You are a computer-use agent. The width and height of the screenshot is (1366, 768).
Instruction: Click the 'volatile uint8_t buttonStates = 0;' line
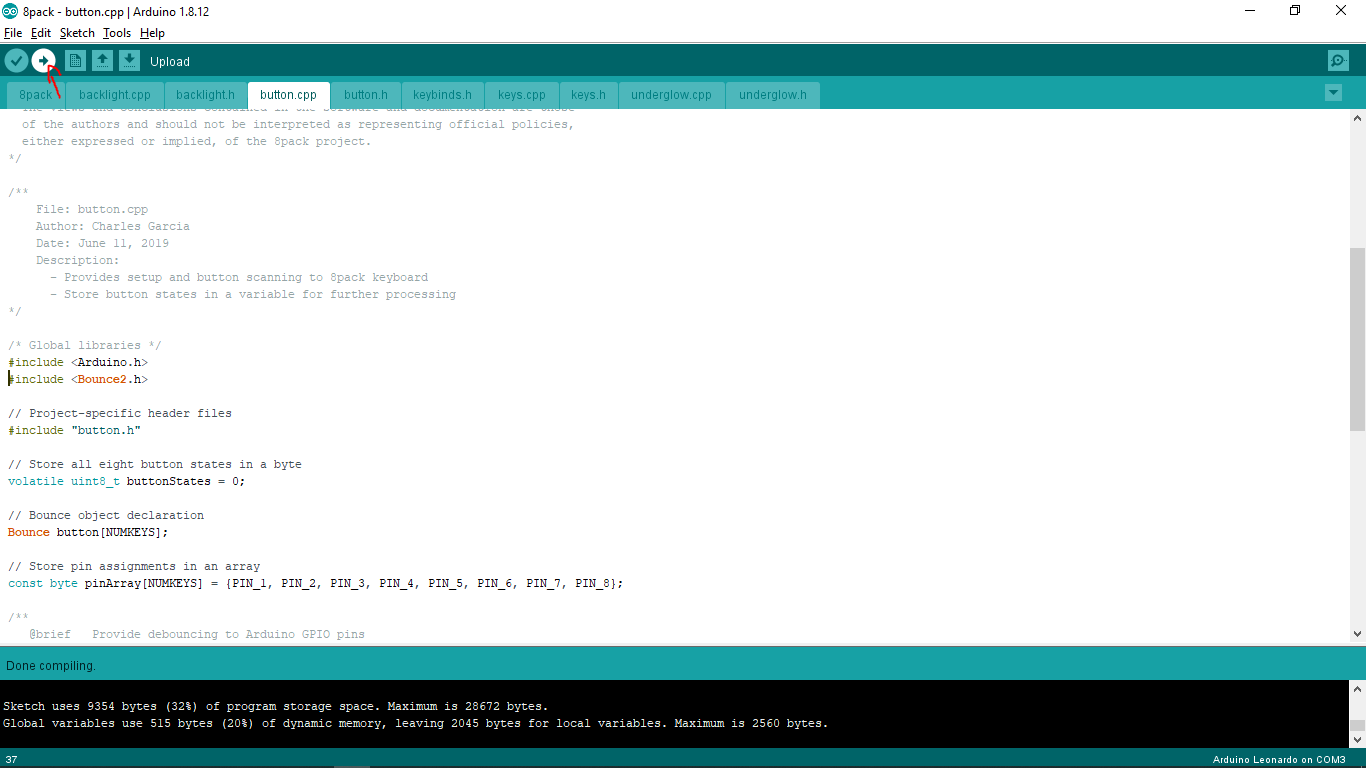[x=127, y=481]
